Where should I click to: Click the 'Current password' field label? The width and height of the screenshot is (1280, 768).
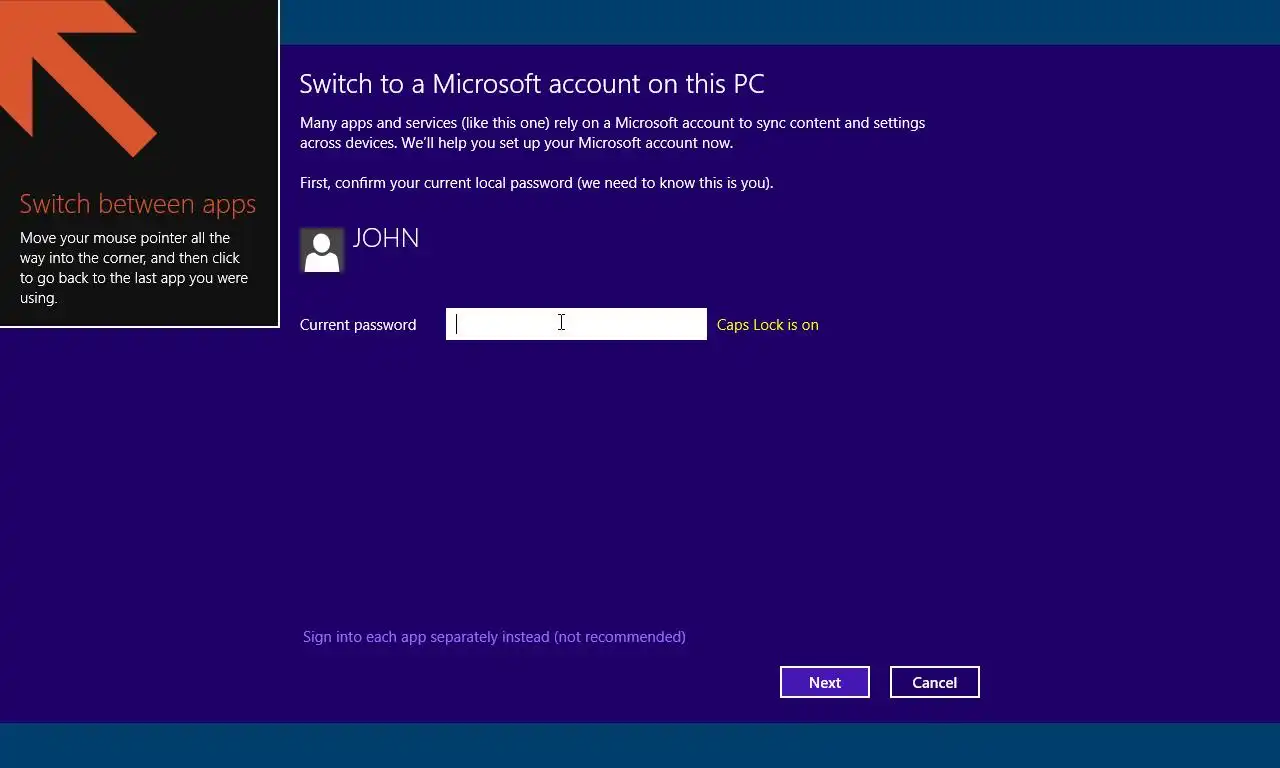(358, 325)
